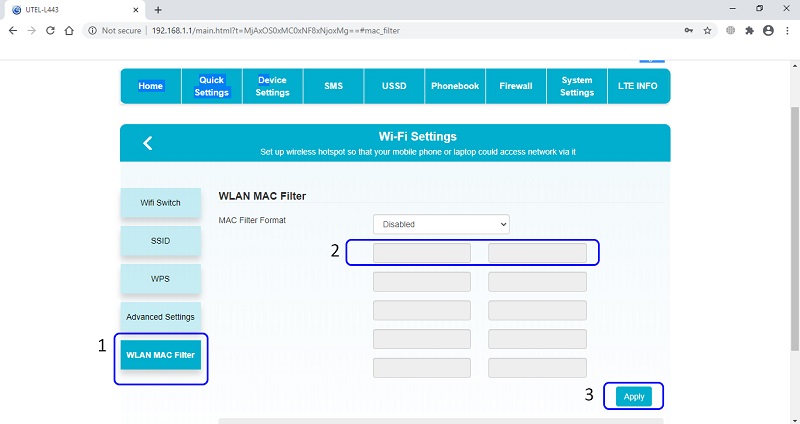
Task: Click the second row left MAC address field
Action: pos(422,282)
